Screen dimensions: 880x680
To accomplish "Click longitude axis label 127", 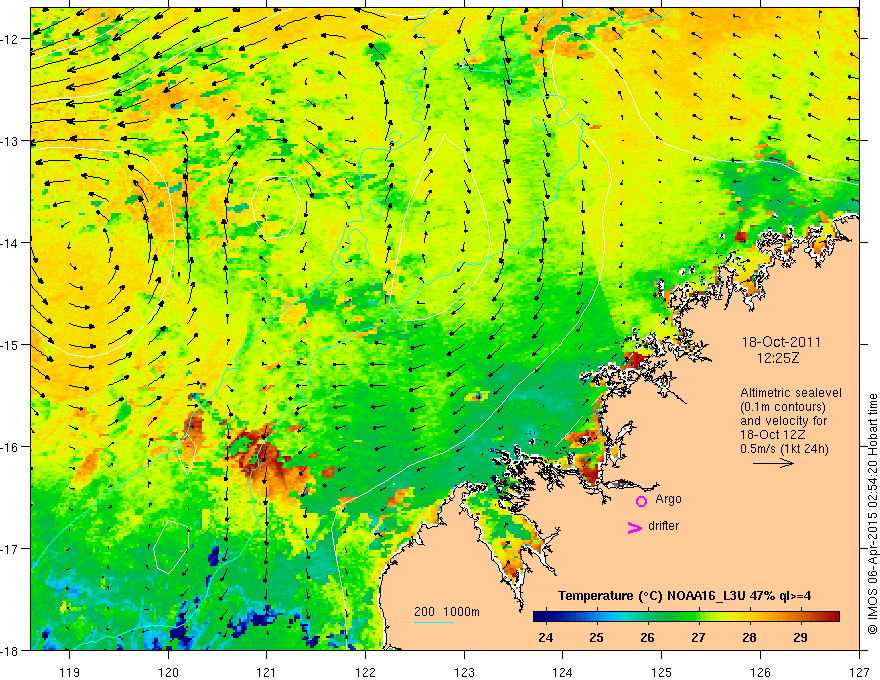I will tap(859, 672).
